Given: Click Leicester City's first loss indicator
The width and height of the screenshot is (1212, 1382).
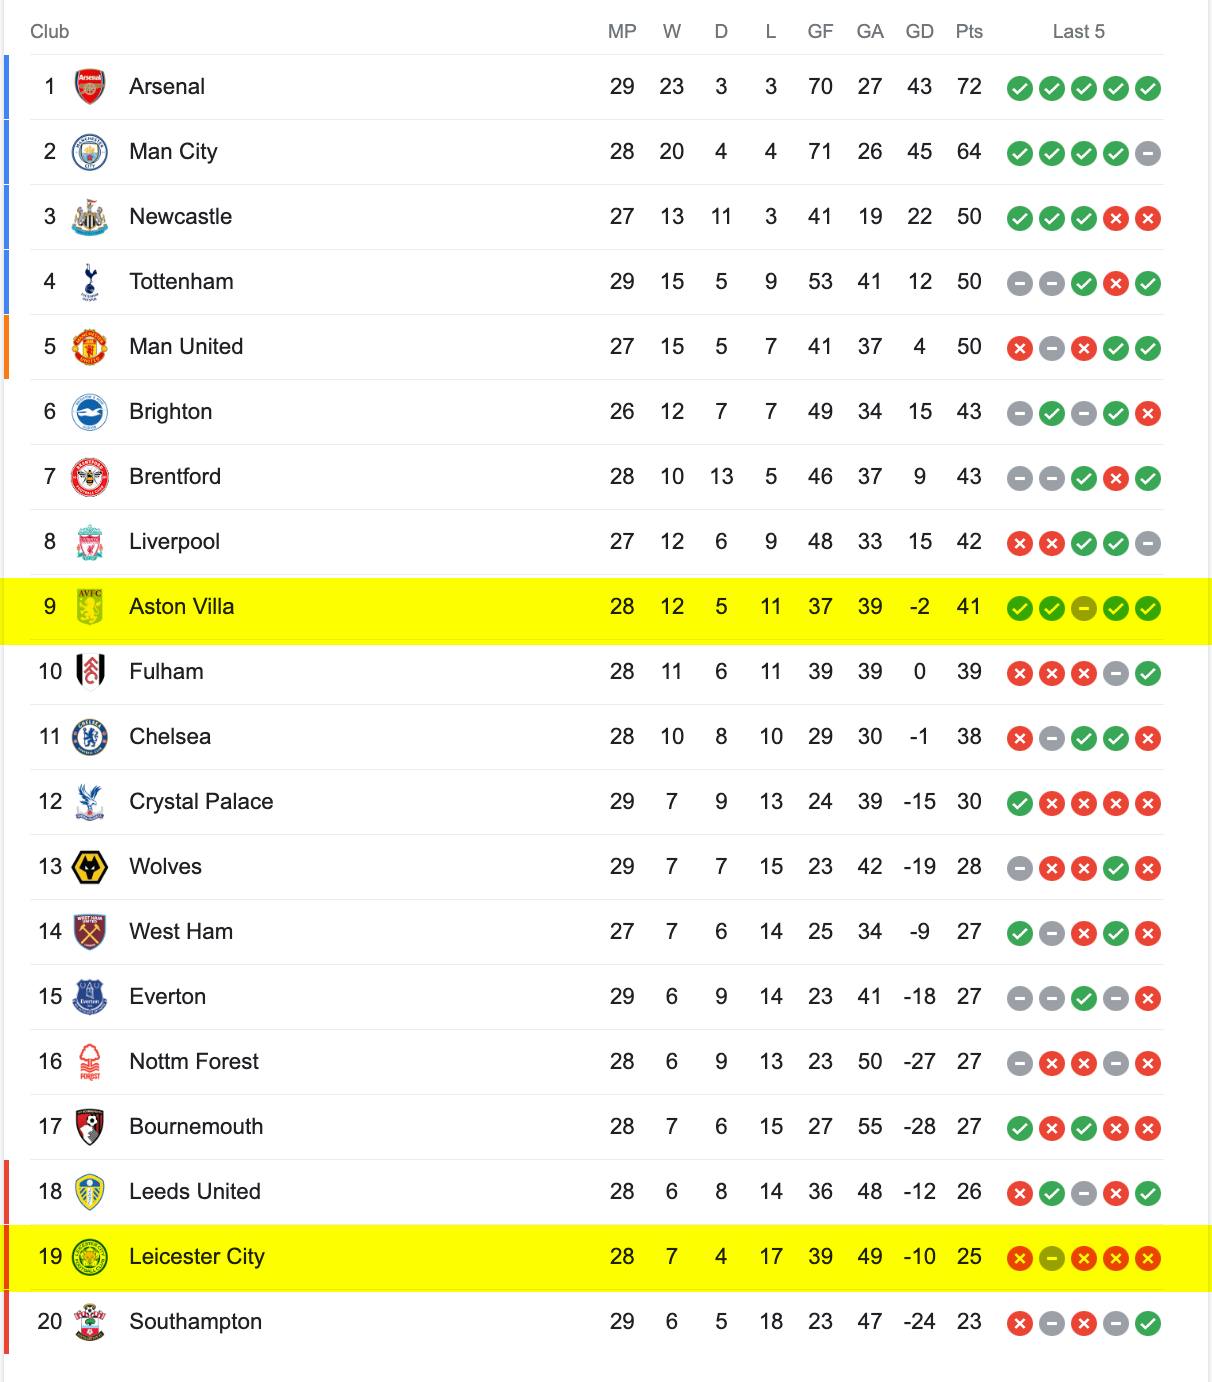Looking at the screenshot, I should pyautogui.click(x=1020, y=1258).
